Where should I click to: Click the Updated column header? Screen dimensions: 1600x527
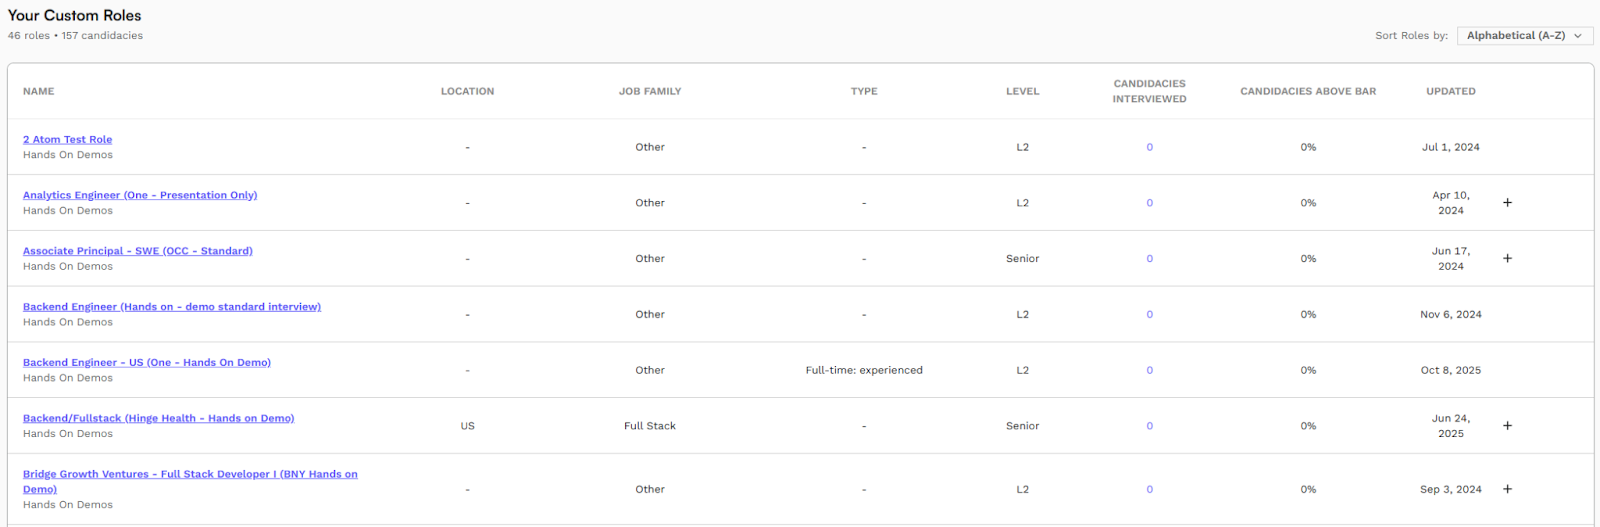pos(1451,92)
